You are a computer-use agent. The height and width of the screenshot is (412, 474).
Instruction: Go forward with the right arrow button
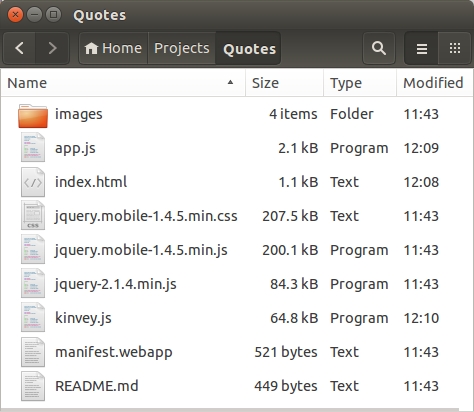pos(52,48)
